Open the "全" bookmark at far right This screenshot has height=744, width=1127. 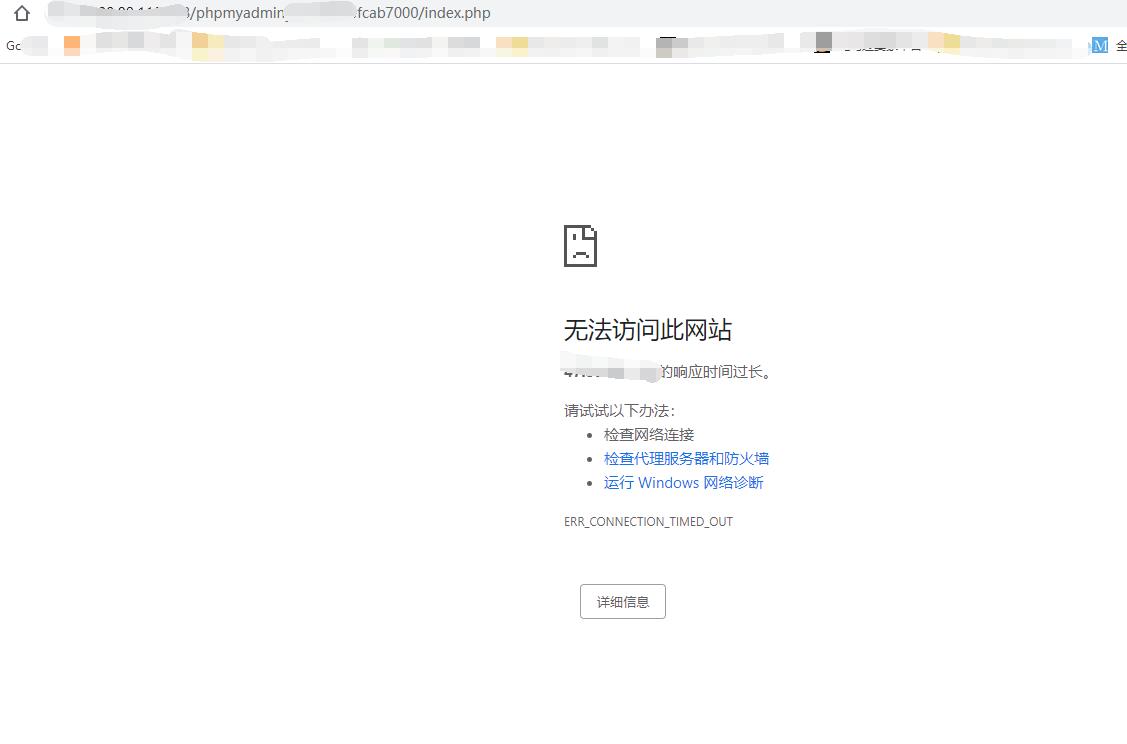coord(1121,45)
